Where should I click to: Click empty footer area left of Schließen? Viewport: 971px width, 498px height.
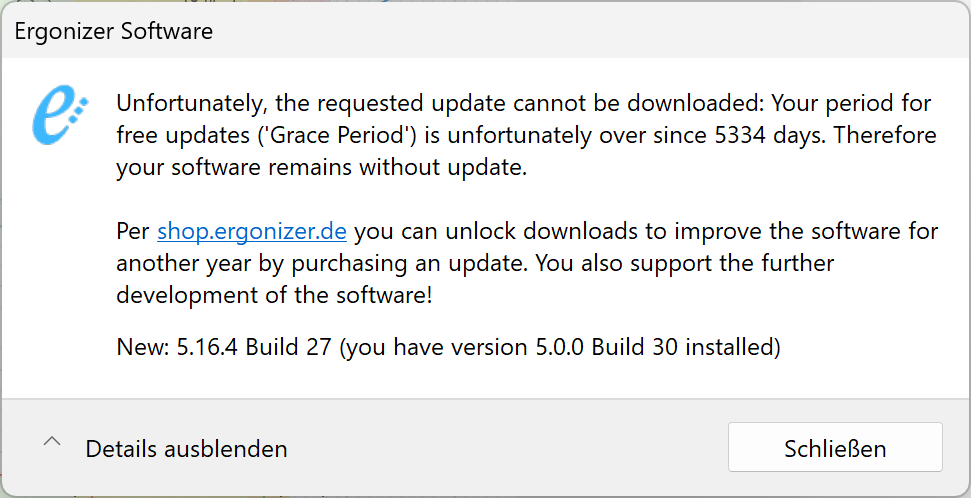tap(508, 448)
